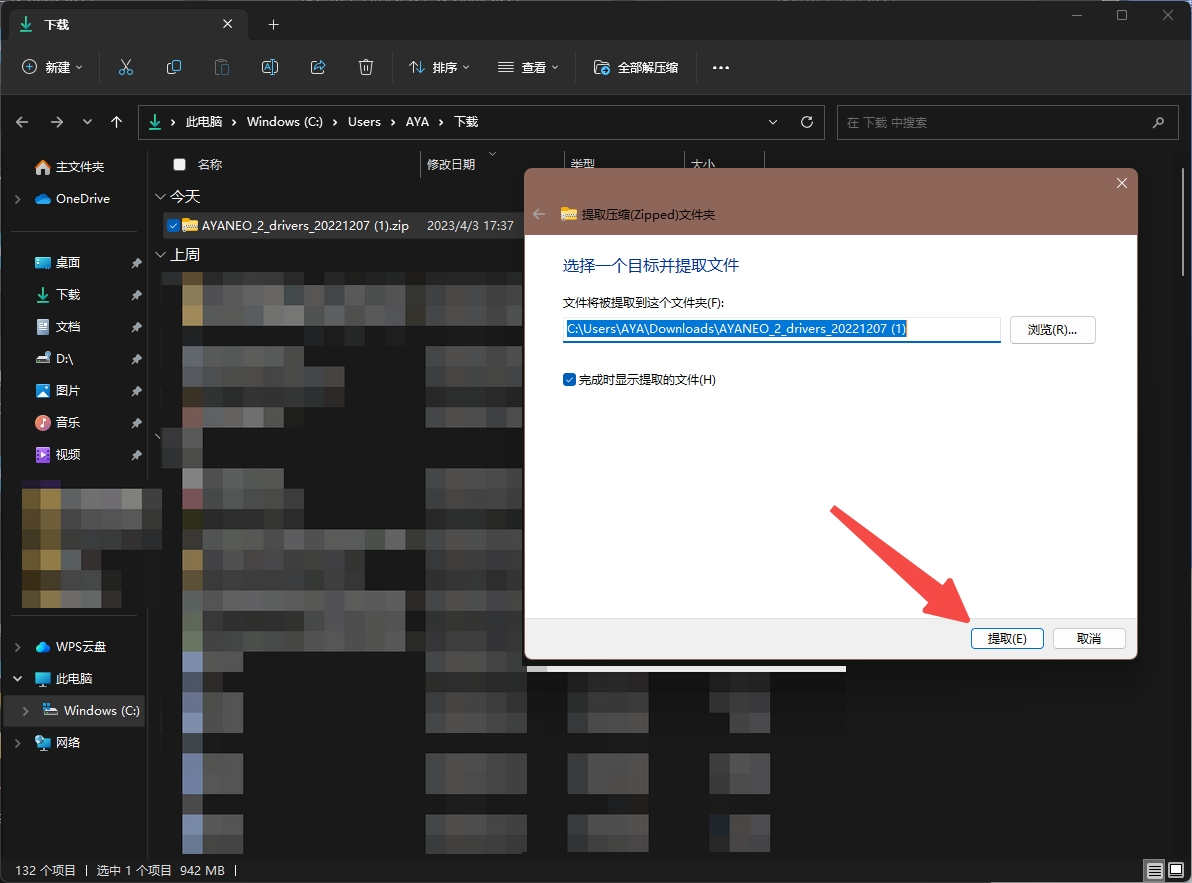
Task: Click the 提取(E) button
Action: click(x=1007, y=639)
